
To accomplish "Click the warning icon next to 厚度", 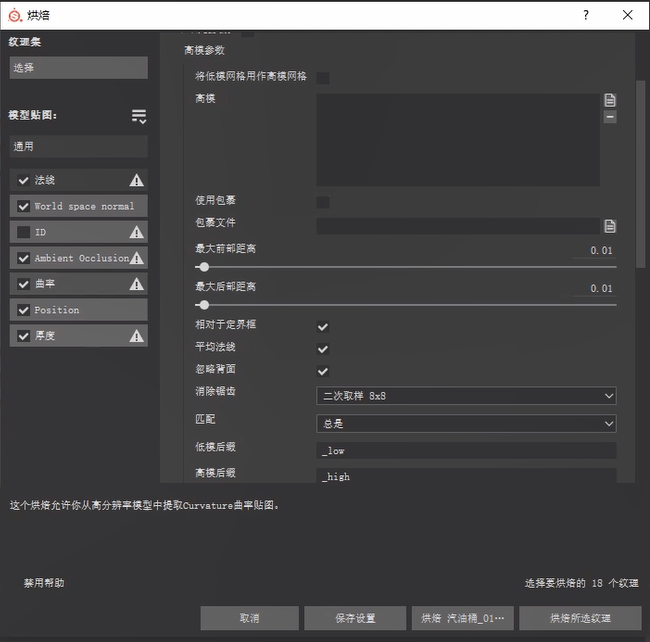I will pyautogui.click(x=136, y=336).
